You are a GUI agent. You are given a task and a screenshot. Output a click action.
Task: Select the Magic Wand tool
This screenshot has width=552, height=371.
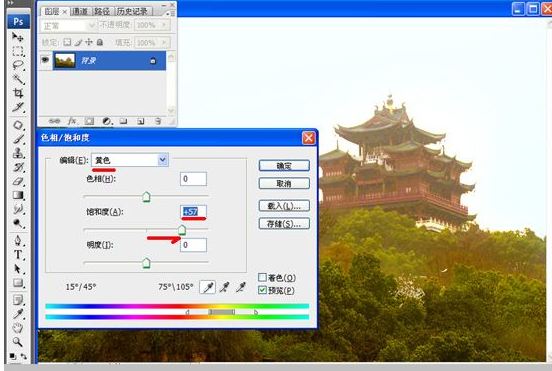point(18,79)
